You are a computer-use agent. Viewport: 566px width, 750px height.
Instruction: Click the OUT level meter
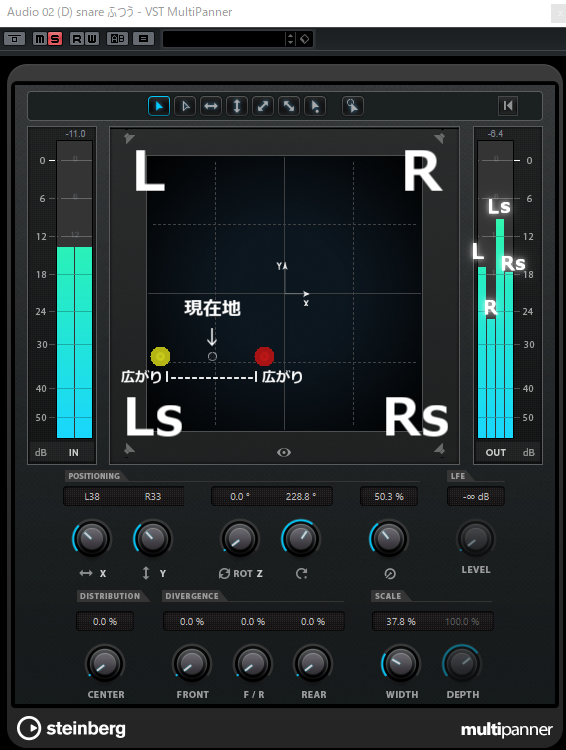pyautogui.click(x=495, y=289)
